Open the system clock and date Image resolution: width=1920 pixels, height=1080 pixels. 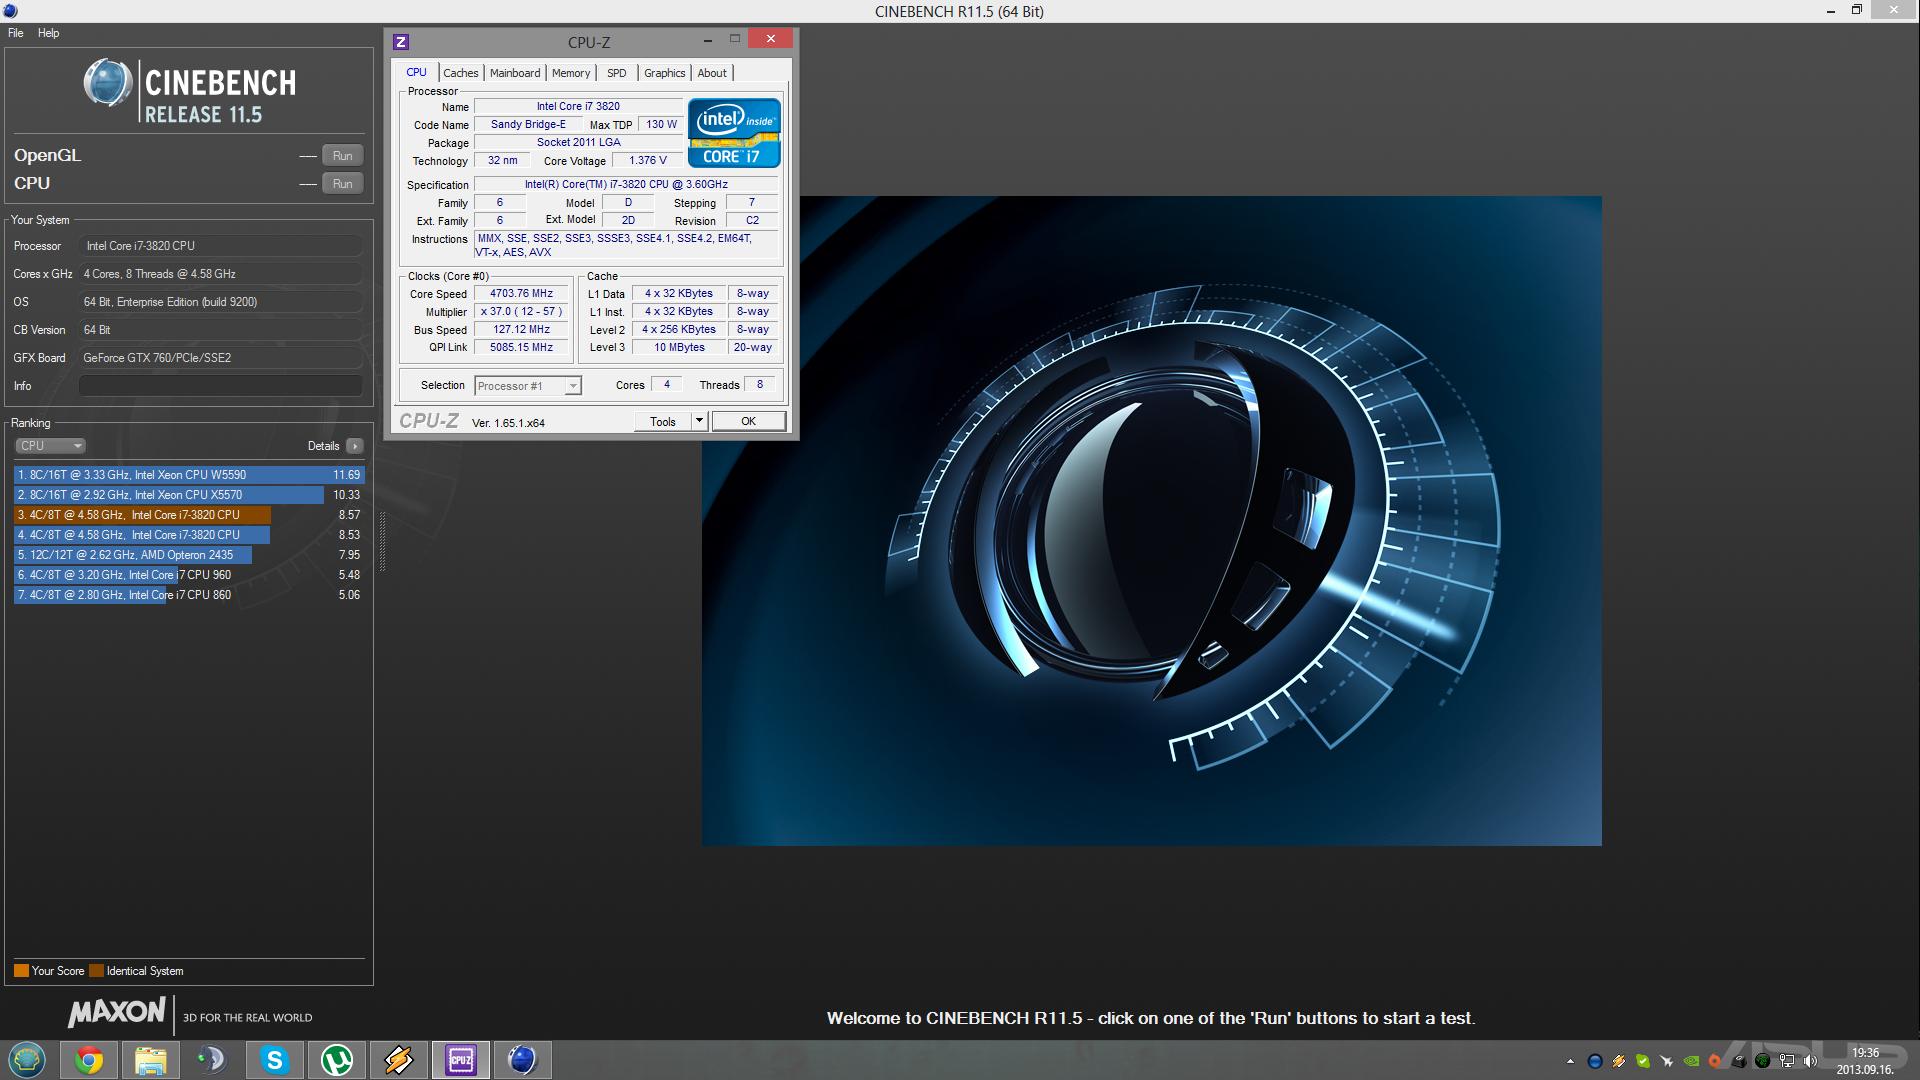tap(1865, 1061)
